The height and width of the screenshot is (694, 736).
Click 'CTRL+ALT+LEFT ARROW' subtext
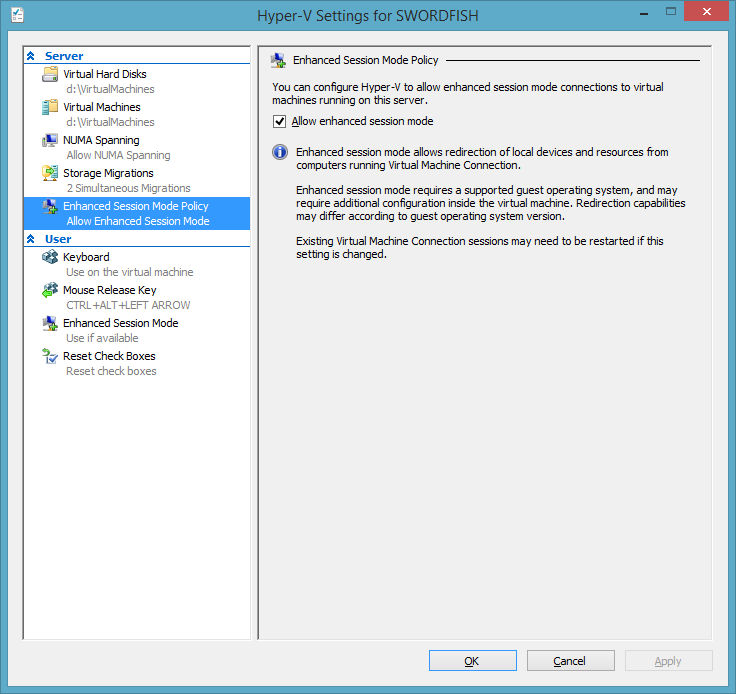click(x=128, y=305)
